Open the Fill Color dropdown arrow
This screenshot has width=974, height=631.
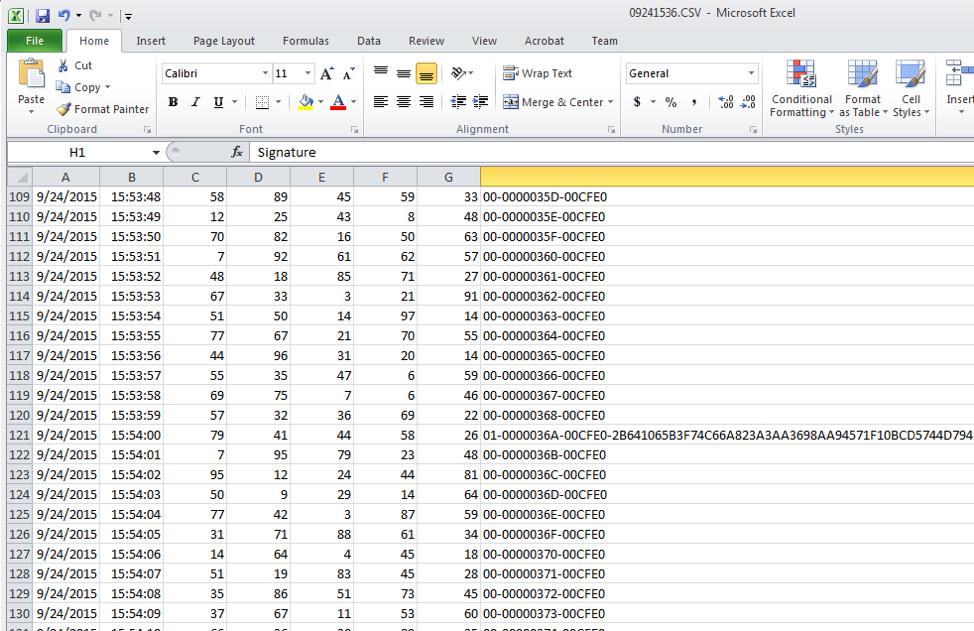[321, 102]
